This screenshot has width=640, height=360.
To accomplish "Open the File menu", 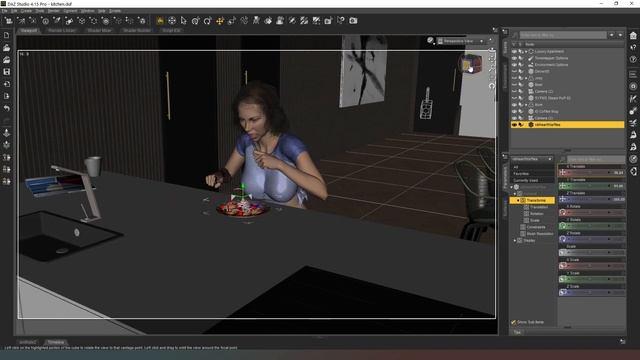I will pos(4,11).
